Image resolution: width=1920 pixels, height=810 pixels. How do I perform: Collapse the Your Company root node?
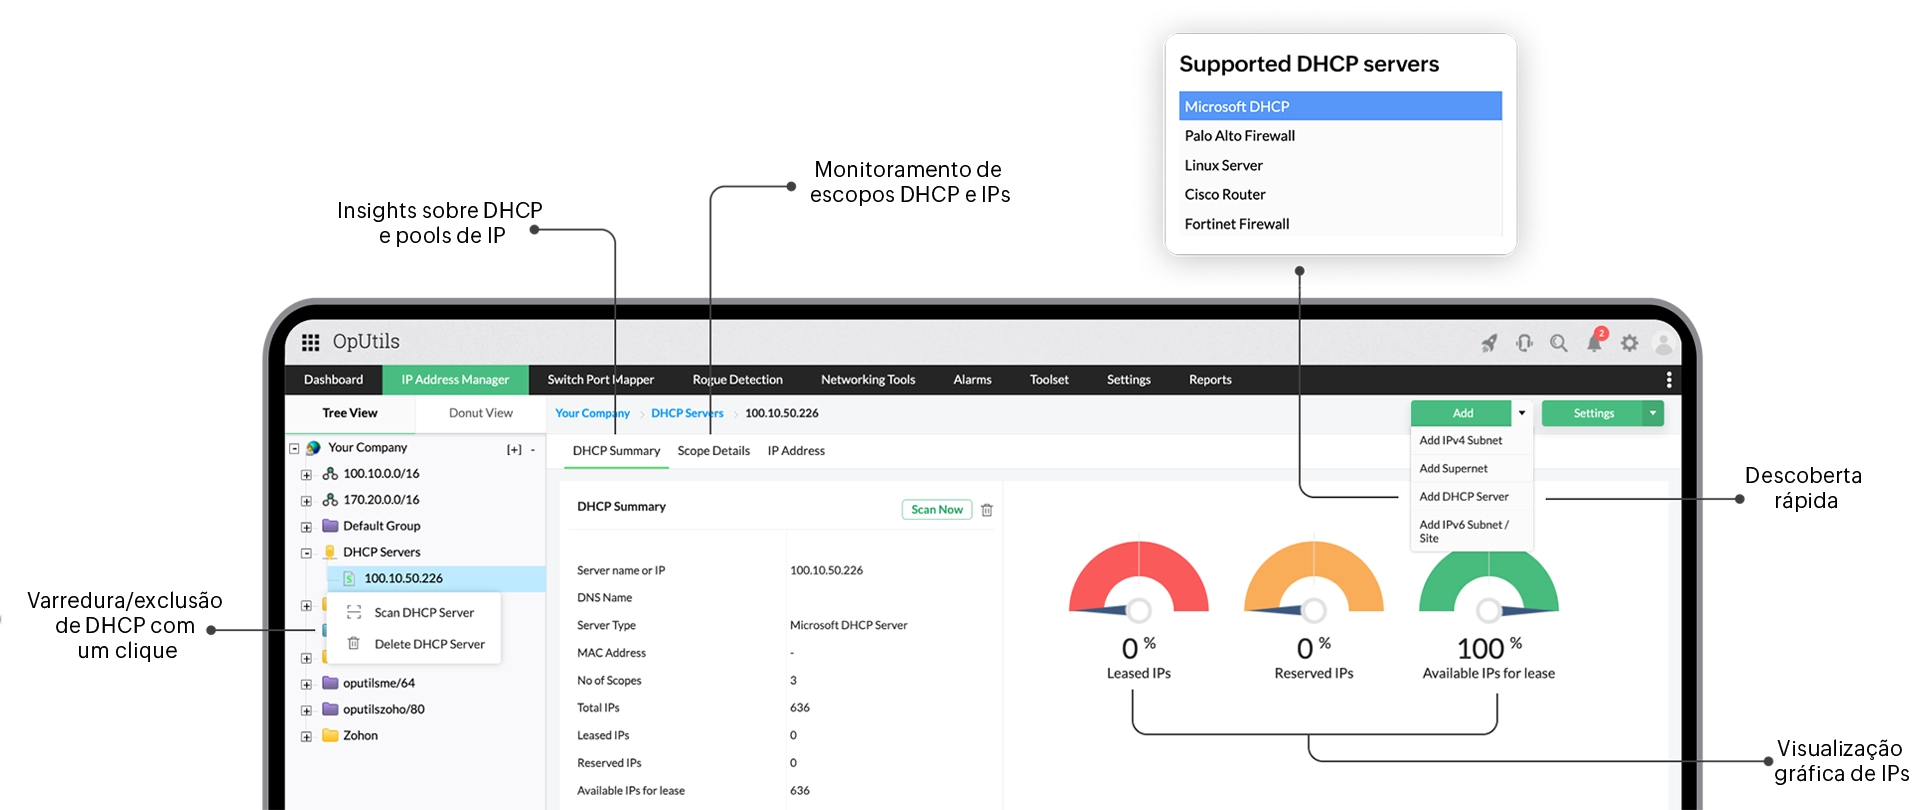click(294, 449)
